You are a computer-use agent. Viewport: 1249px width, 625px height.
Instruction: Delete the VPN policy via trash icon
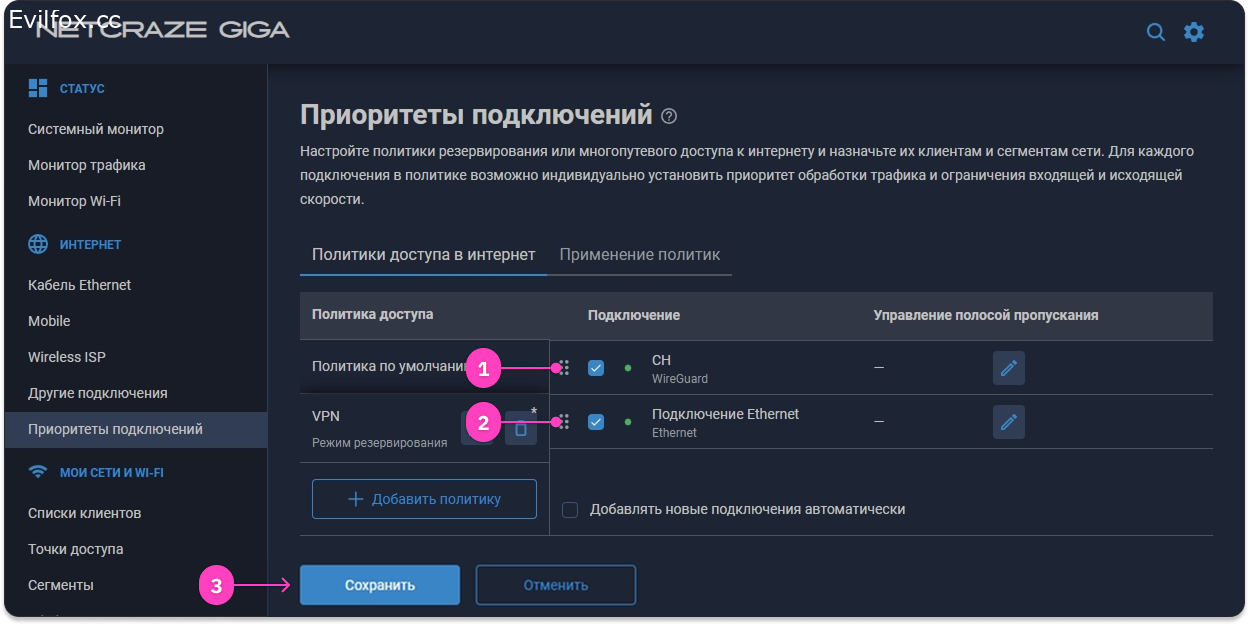(521, 428)
